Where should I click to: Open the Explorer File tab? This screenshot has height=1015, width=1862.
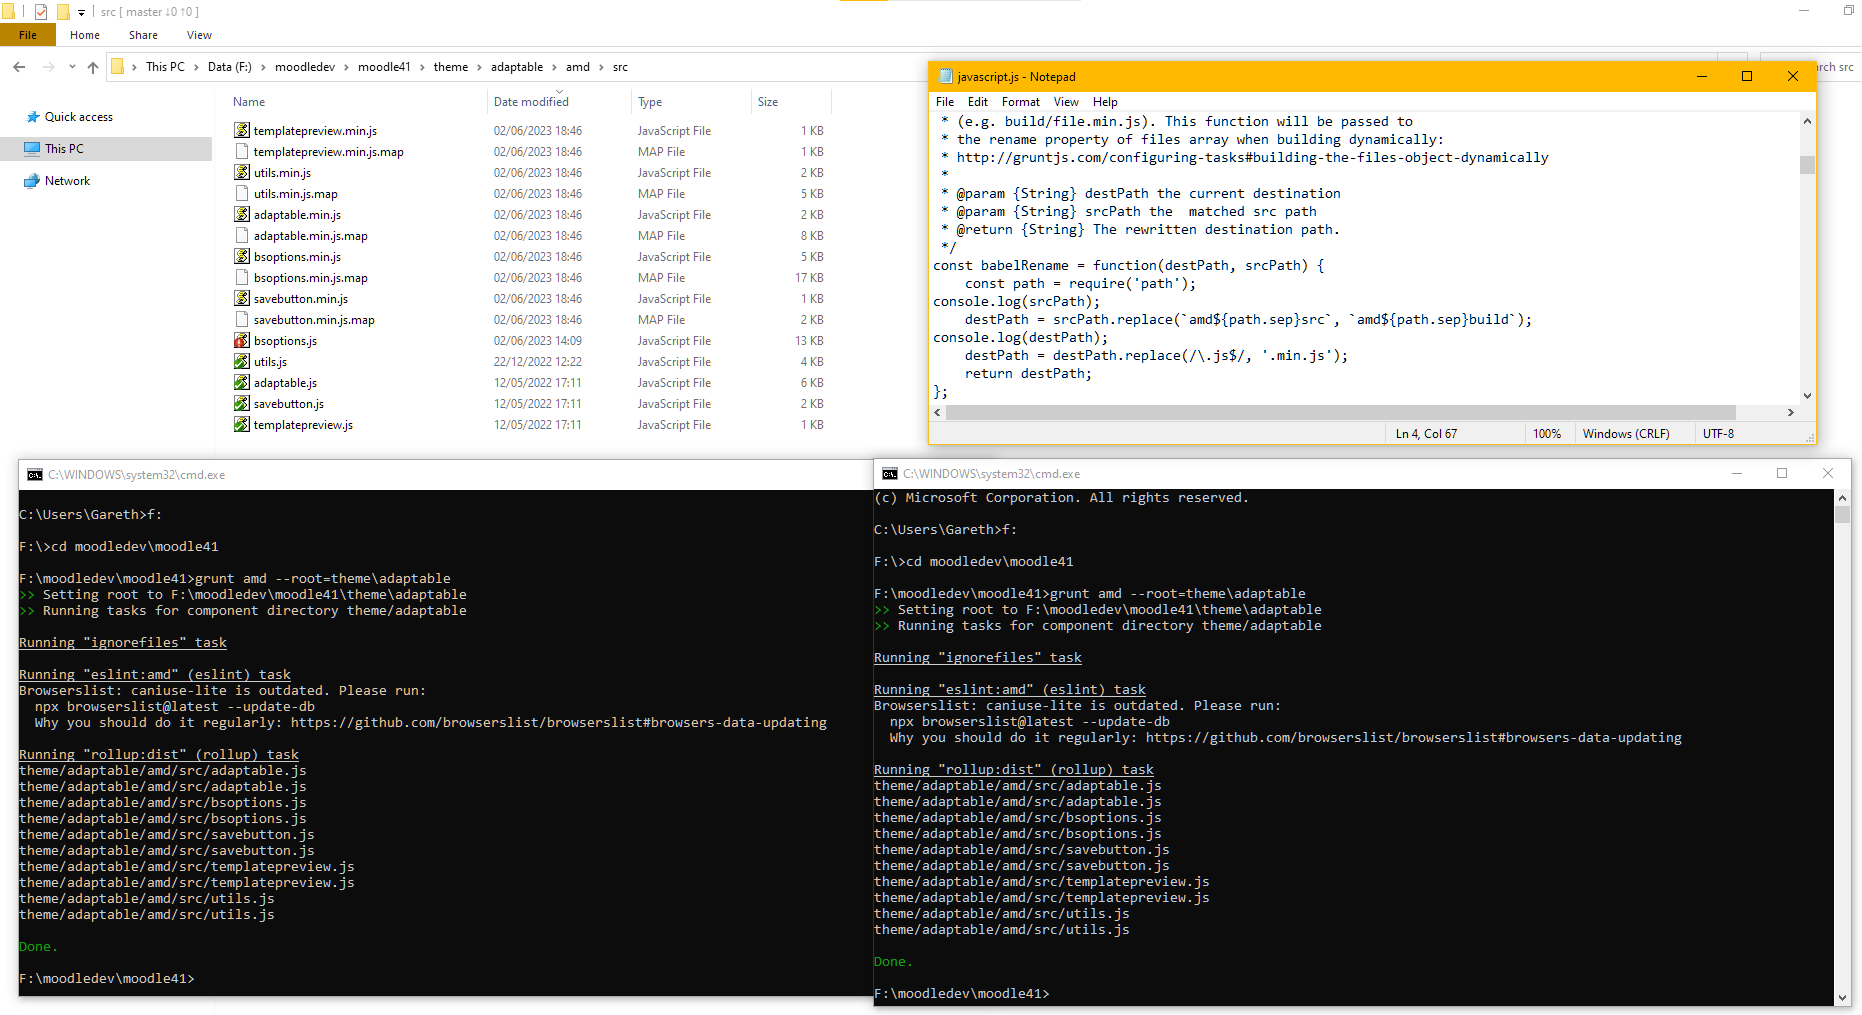[28, 35]
